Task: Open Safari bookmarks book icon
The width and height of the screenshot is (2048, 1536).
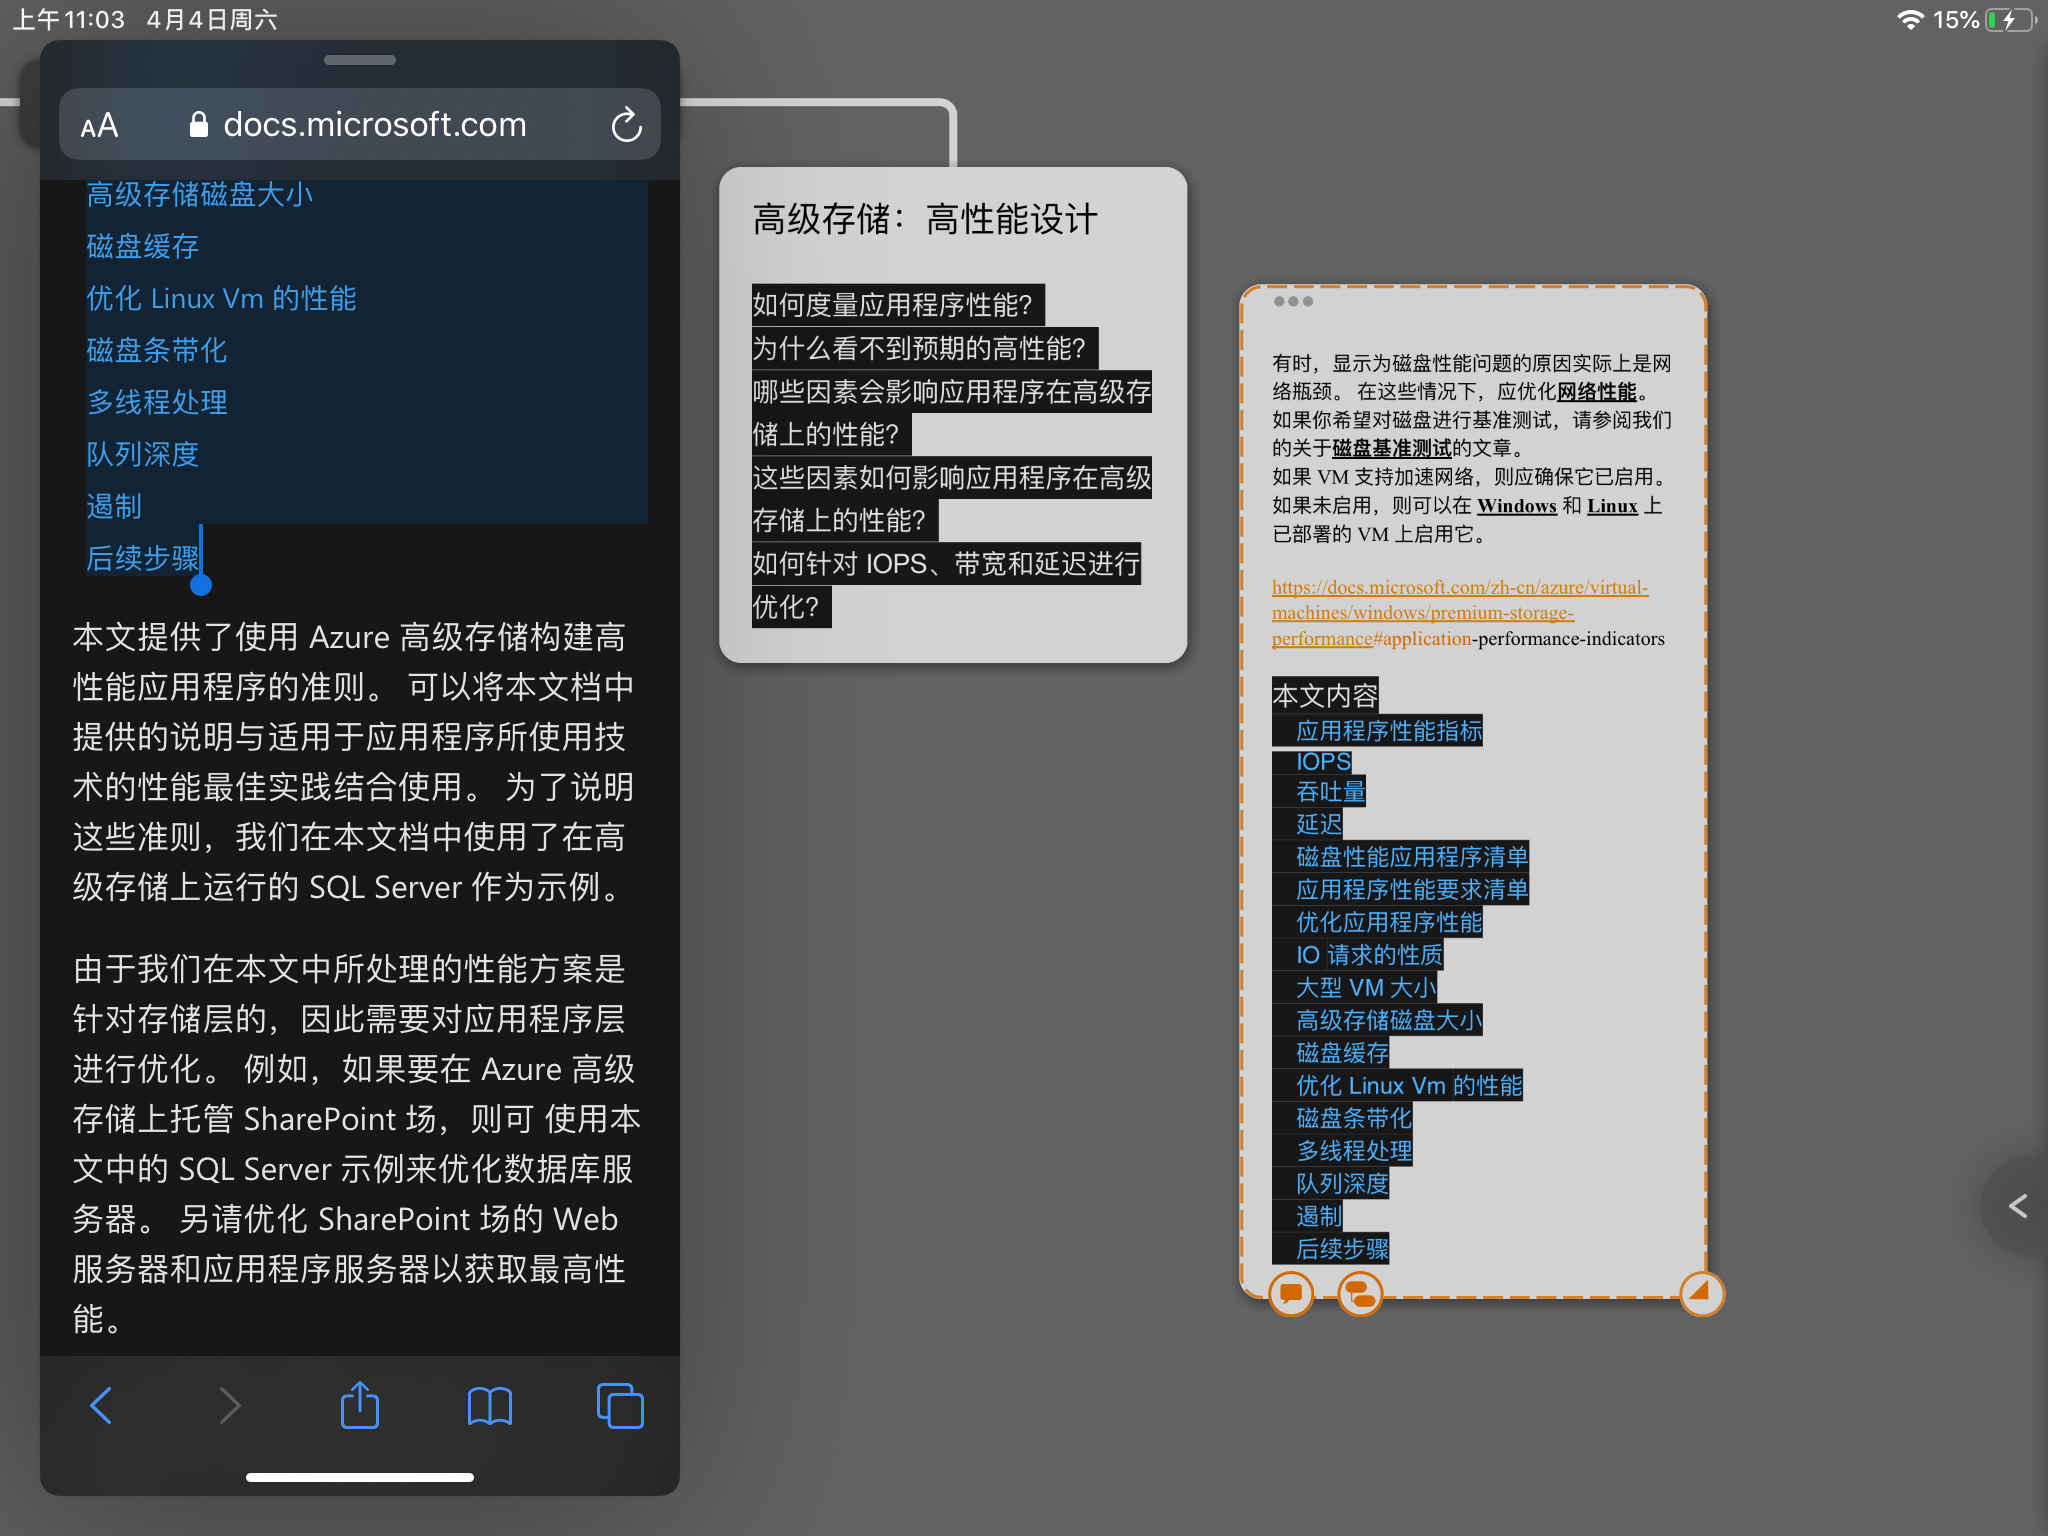Action: [x=490, y=1406]
